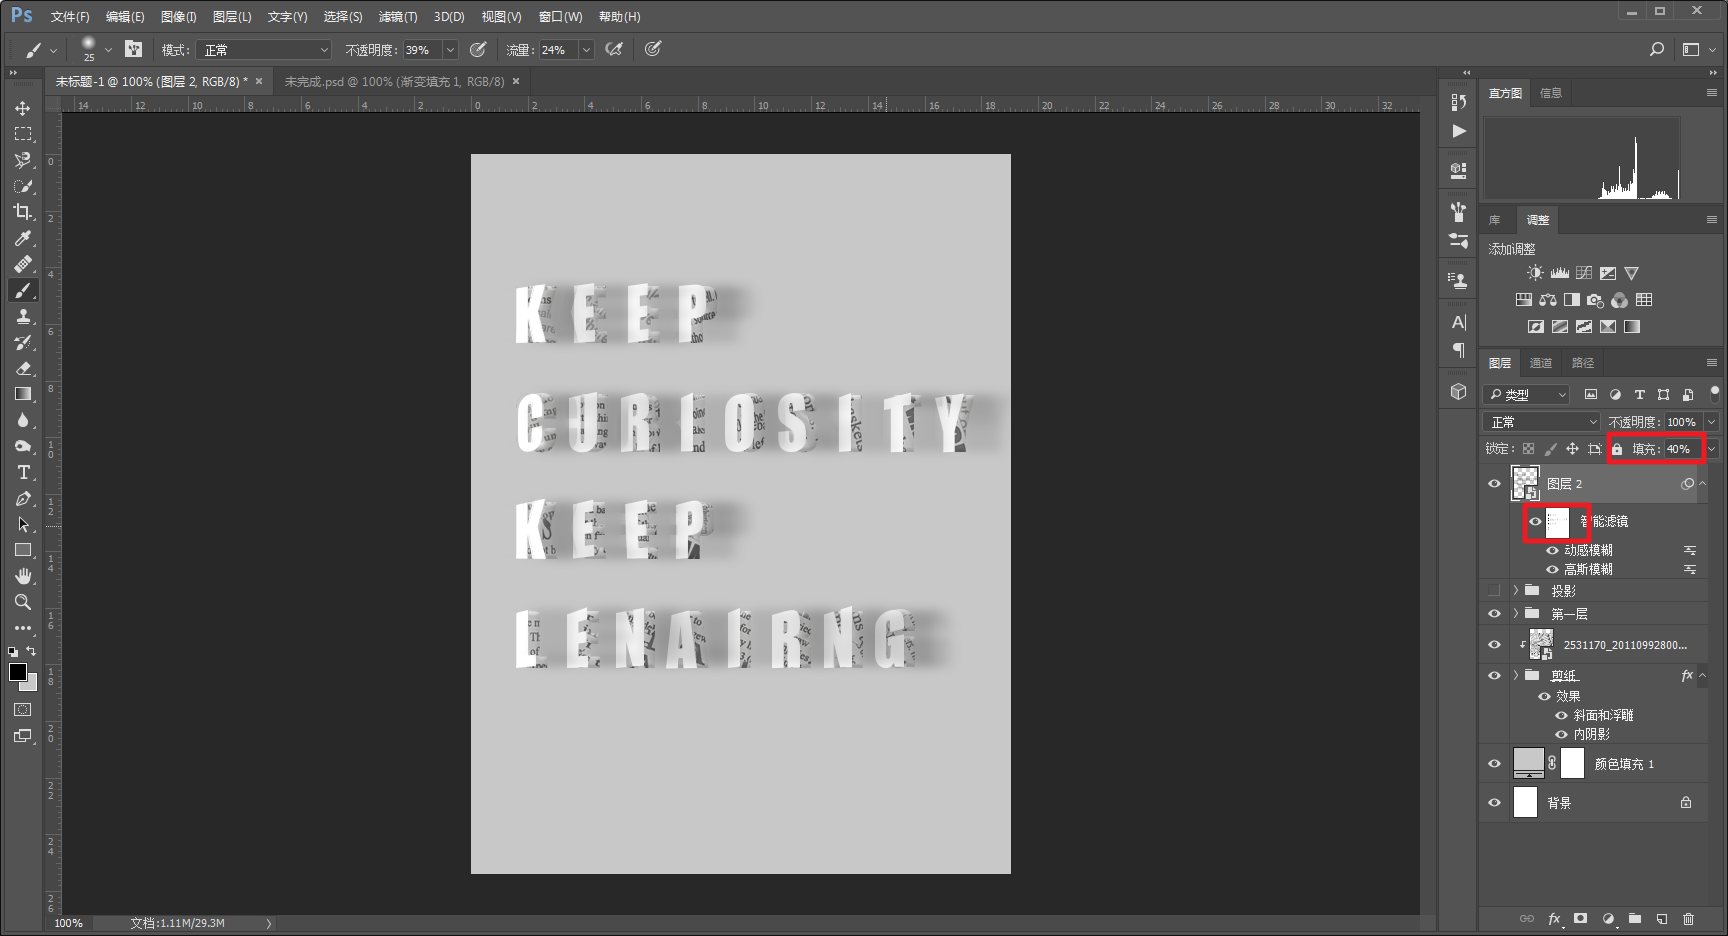Screen dimensions: 1728x936
Task: Edit 动感模糊 filter blending options
Action: coord(1690,550)
